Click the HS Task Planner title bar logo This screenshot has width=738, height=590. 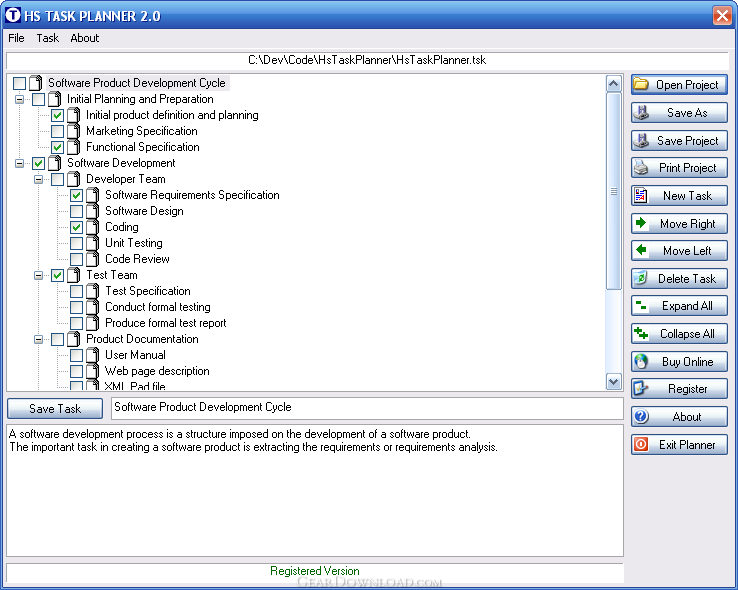click(x=13, y=15)
